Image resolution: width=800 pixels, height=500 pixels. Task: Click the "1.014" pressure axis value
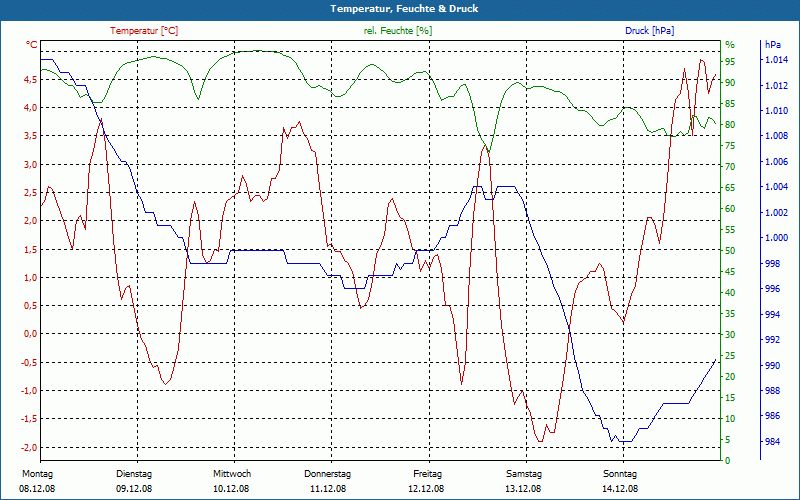point(776,60)
